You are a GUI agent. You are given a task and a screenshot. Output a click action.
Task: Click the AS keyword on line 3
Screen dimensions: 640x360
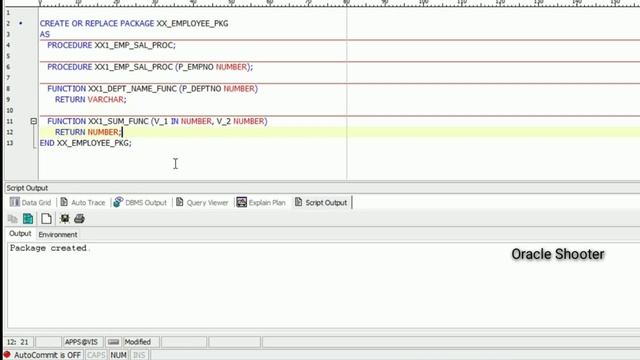tap(45, 34)
